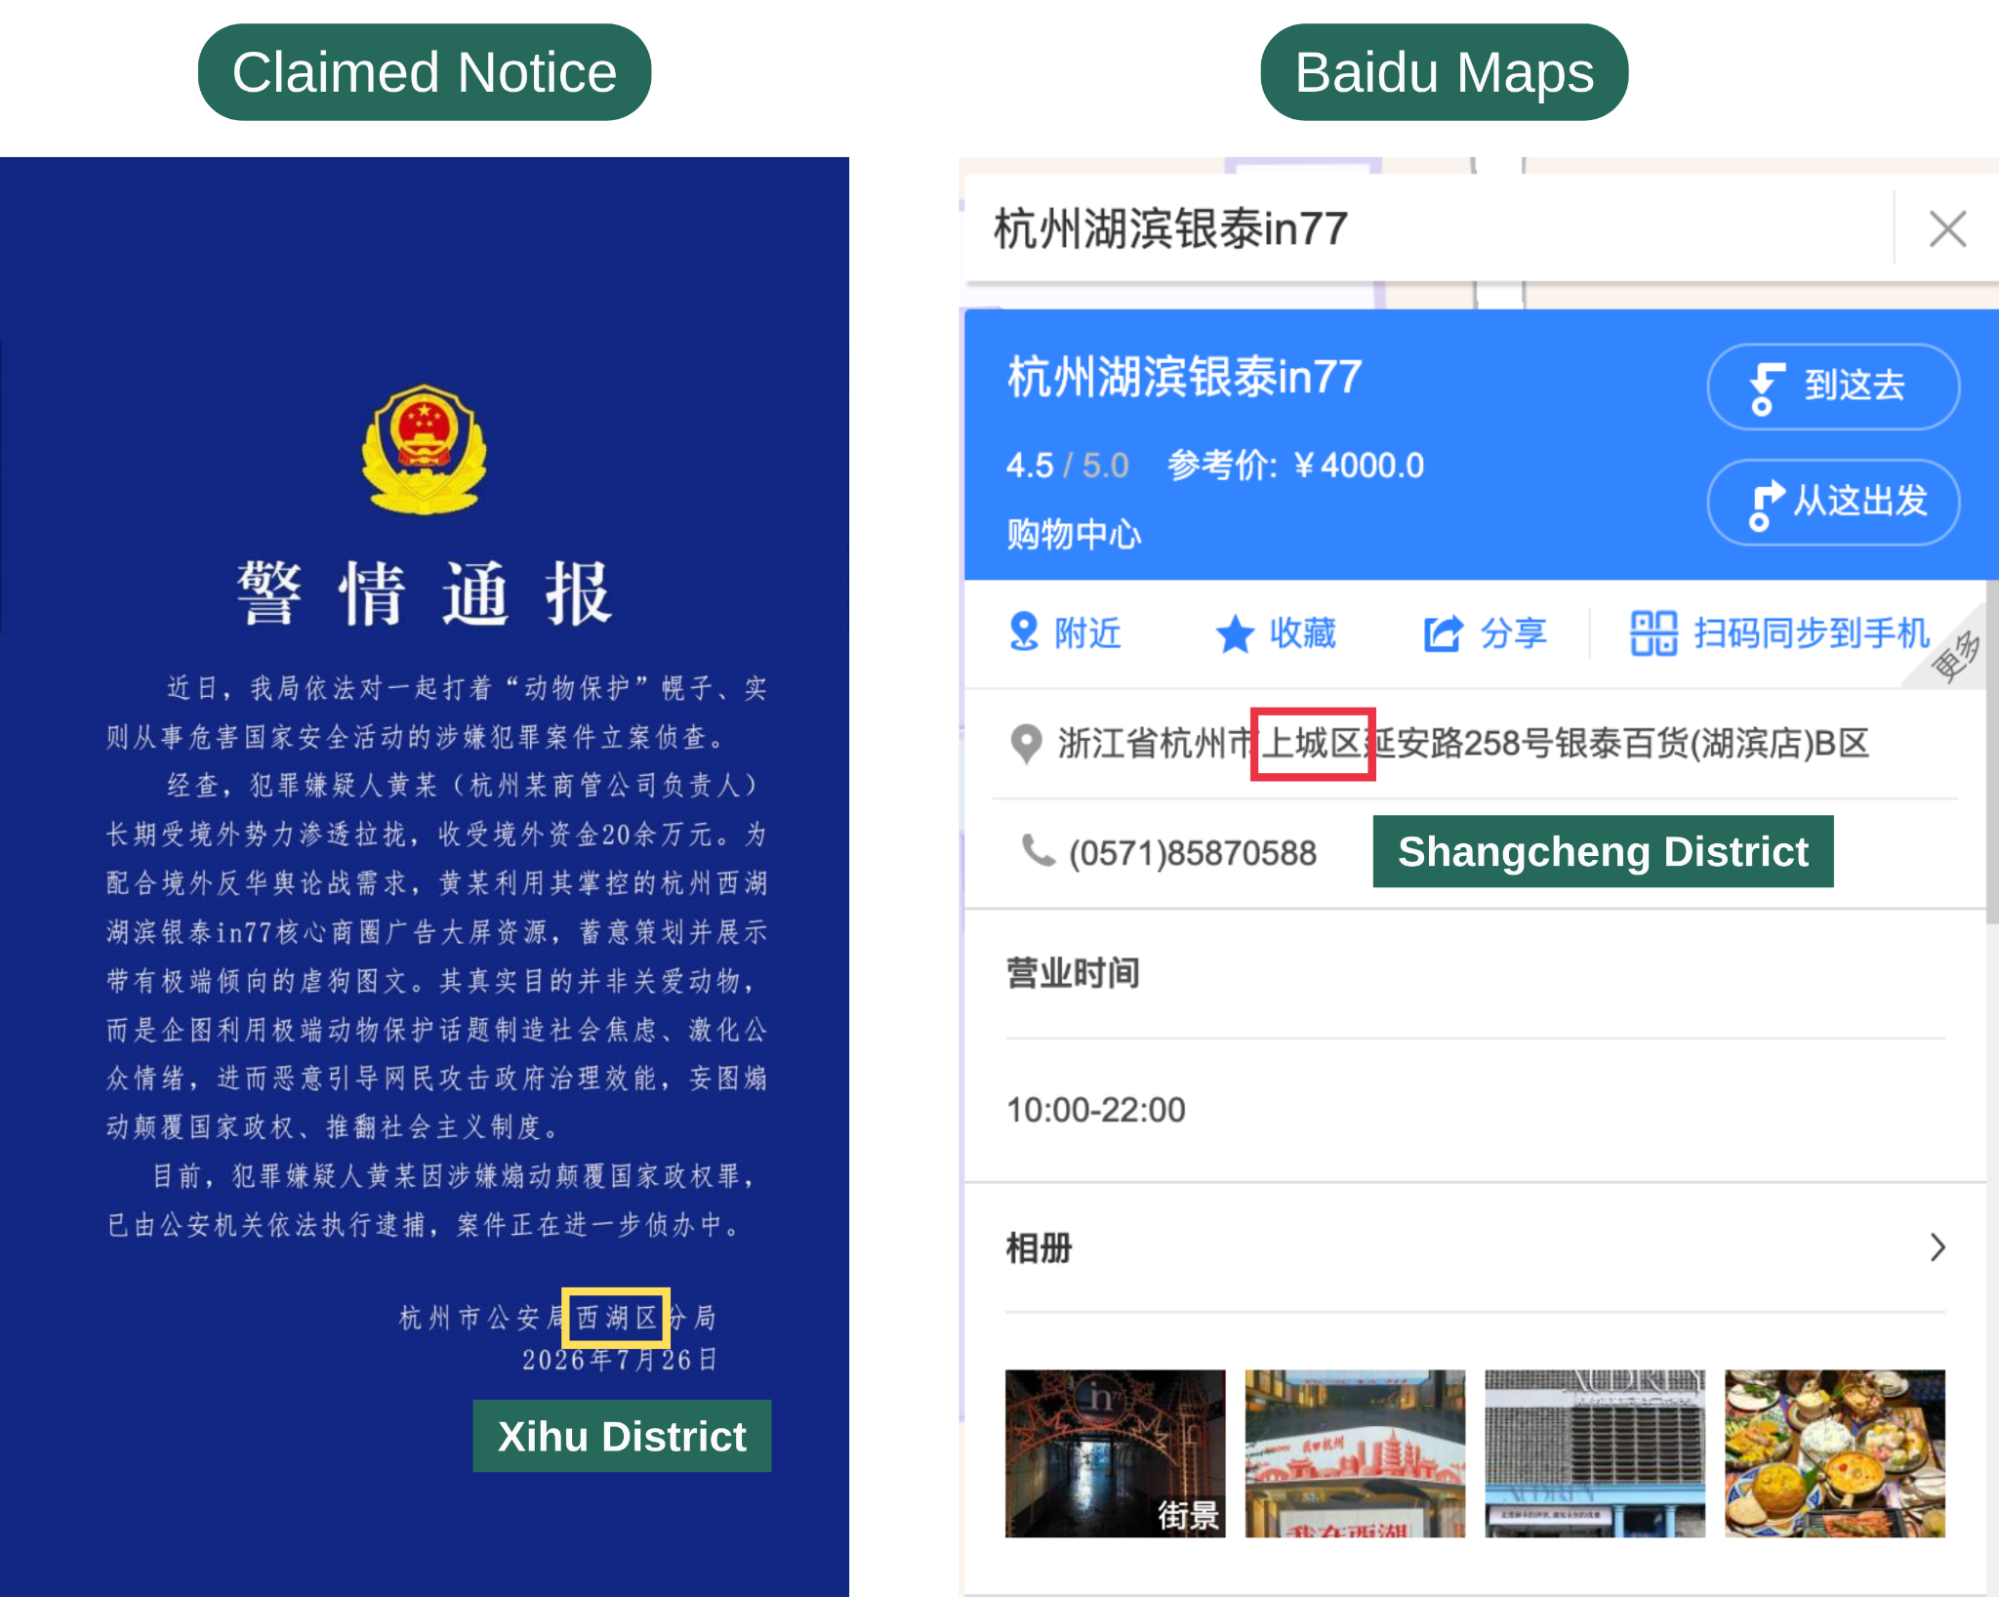Viewport: 1999px width, 1597px height.
Task: Expand the 相册 album chevron
Action: 1938,1247
